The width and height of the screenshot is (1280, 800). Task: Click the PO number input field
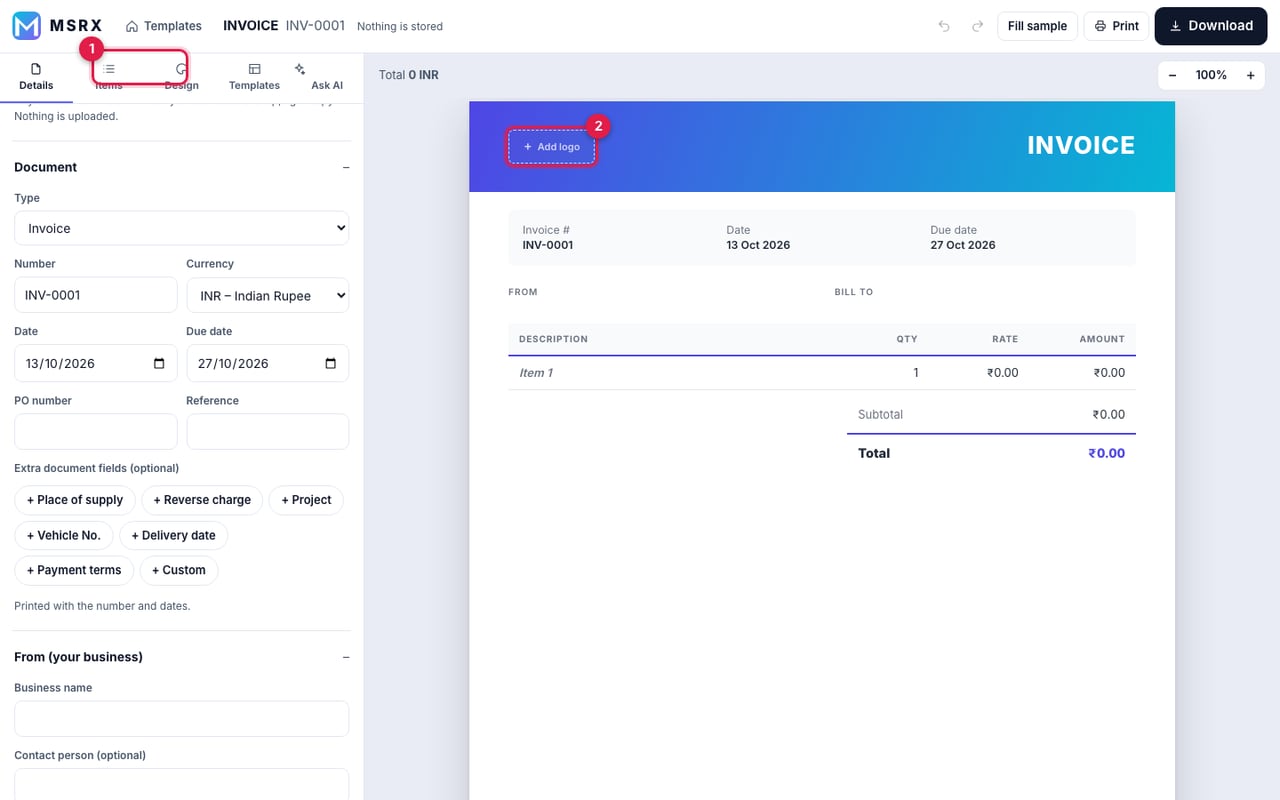pos(96,431)
